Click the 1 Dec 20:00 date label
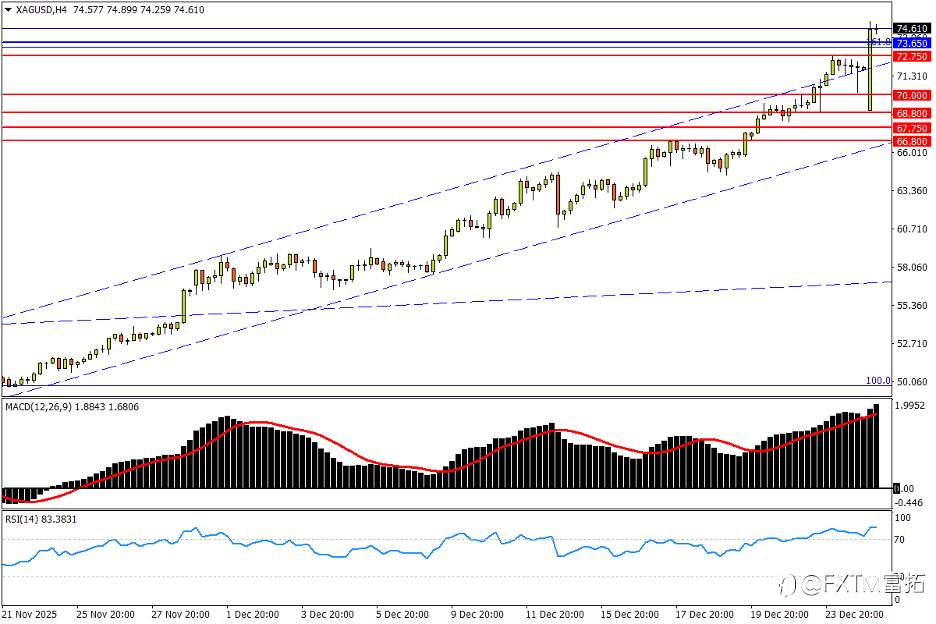The height and width of the screenshot is (624, 936). click(x=253, y=614)
